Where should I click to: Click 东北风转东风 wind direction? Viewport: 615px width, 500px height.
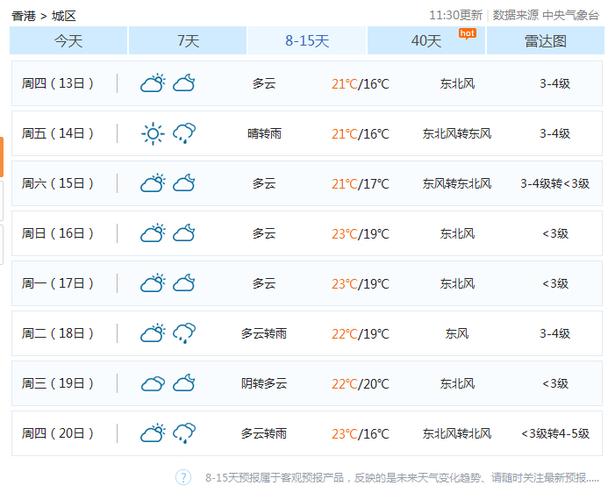pos(457,134)
